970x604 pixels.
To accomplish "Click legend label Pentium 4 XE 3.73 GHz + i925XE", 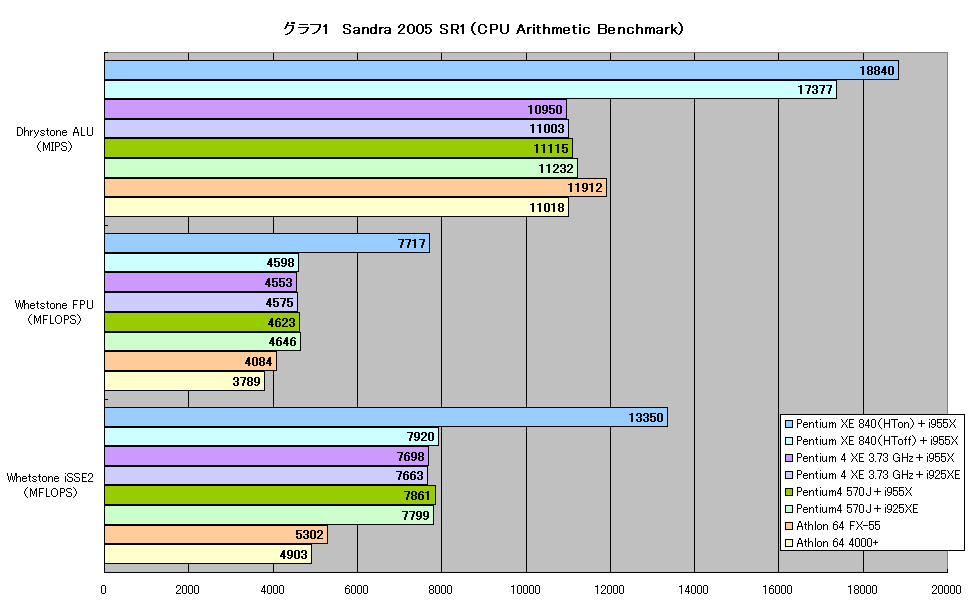I will pyautogui.click(x=878, y=475).
